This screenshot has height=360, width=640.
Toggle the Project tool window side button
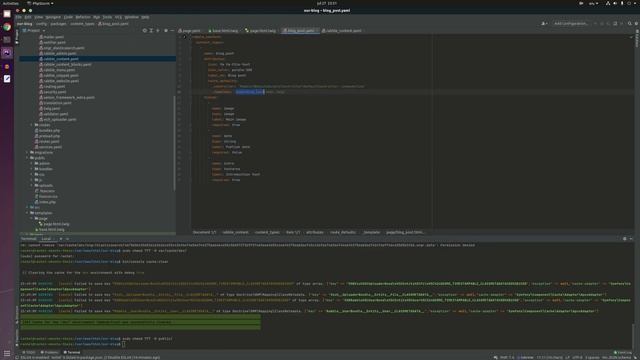coord(17,37)
